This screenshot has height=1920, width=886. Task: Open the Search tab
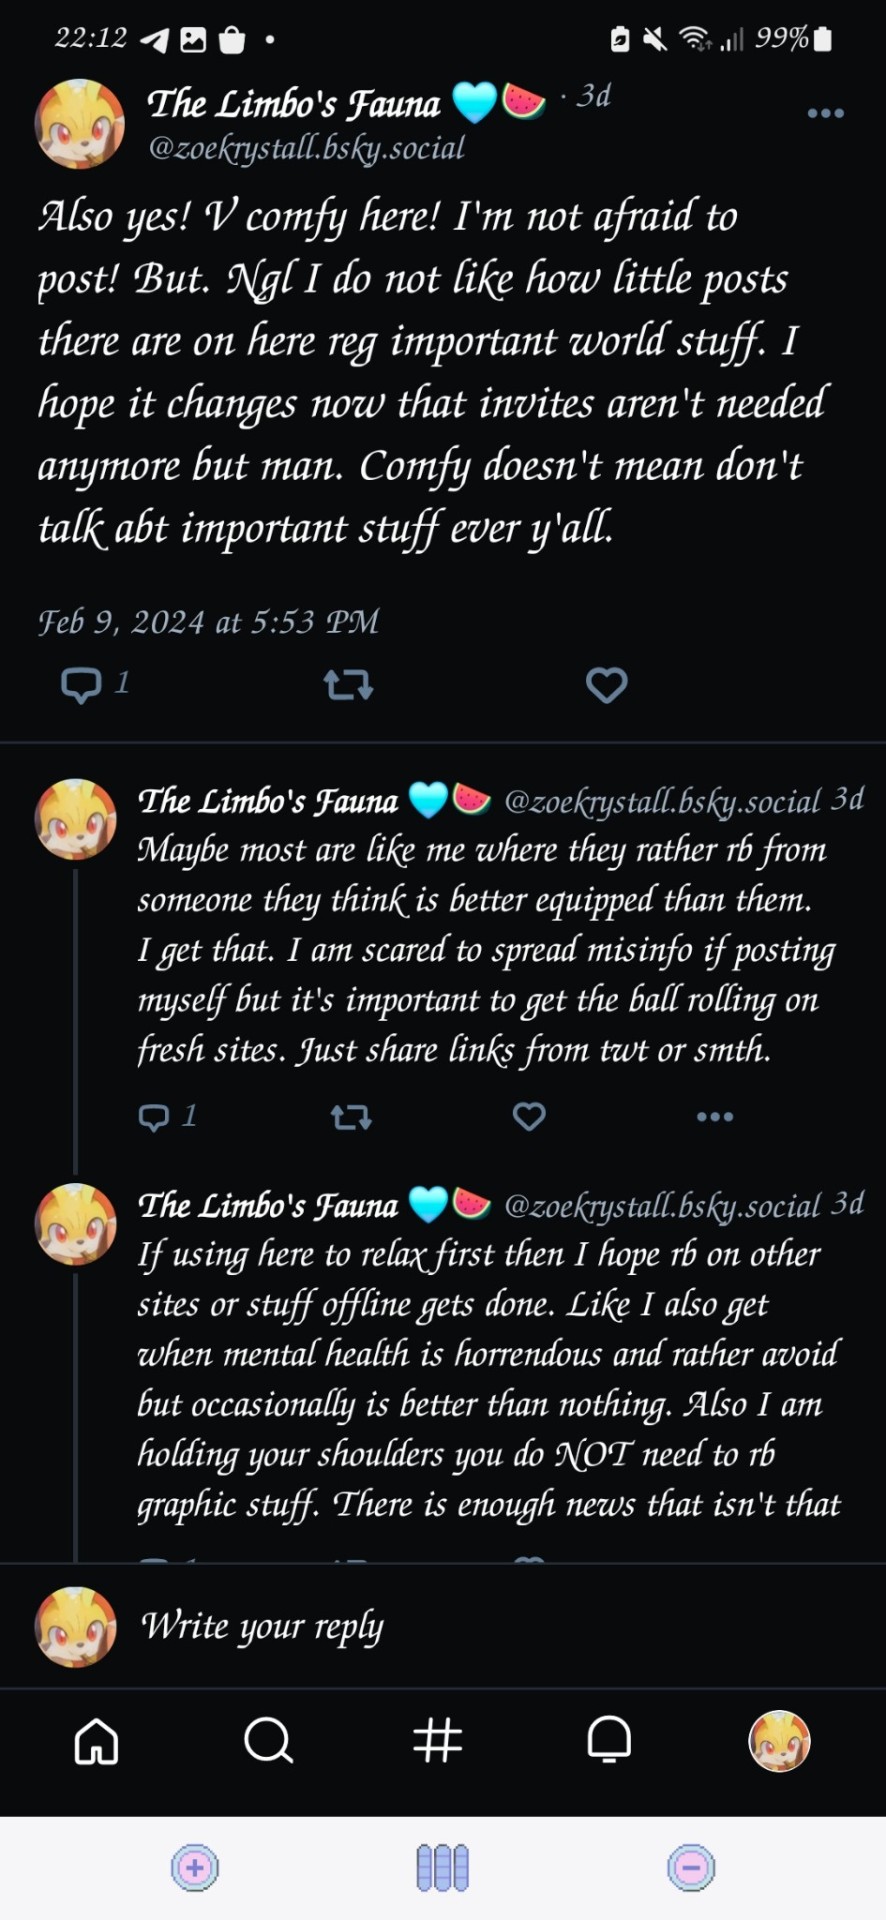(268, 1741)
